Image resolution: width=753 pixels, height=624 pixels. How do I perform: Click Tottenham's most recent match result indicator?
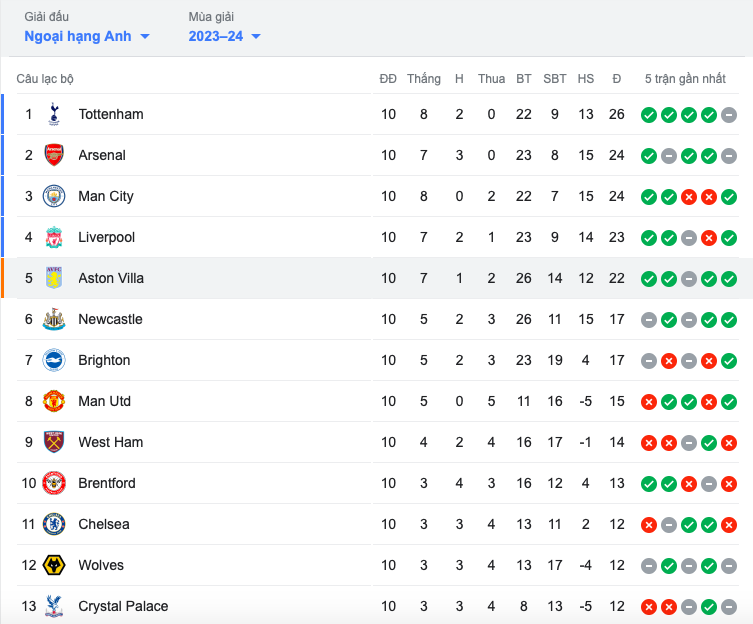tap(729, 115)
